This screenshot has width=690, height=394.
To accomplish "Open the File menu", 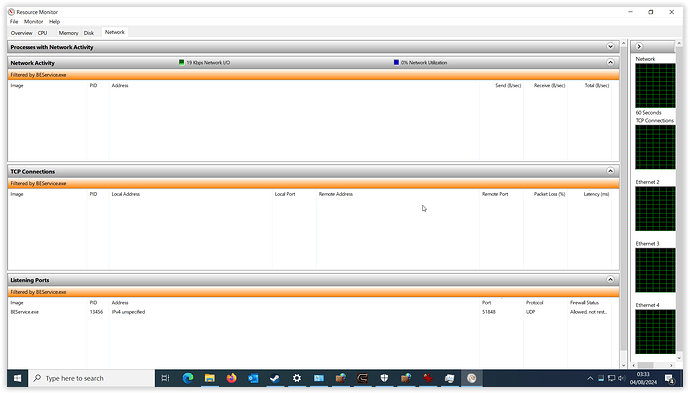I will click(14, 22).
